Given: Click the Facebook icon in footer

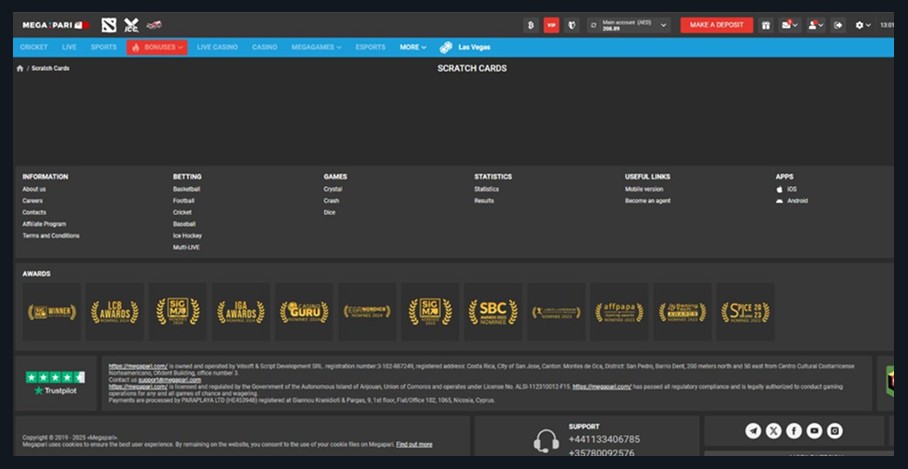Looking at the screenshot, I should coord(794,431).
